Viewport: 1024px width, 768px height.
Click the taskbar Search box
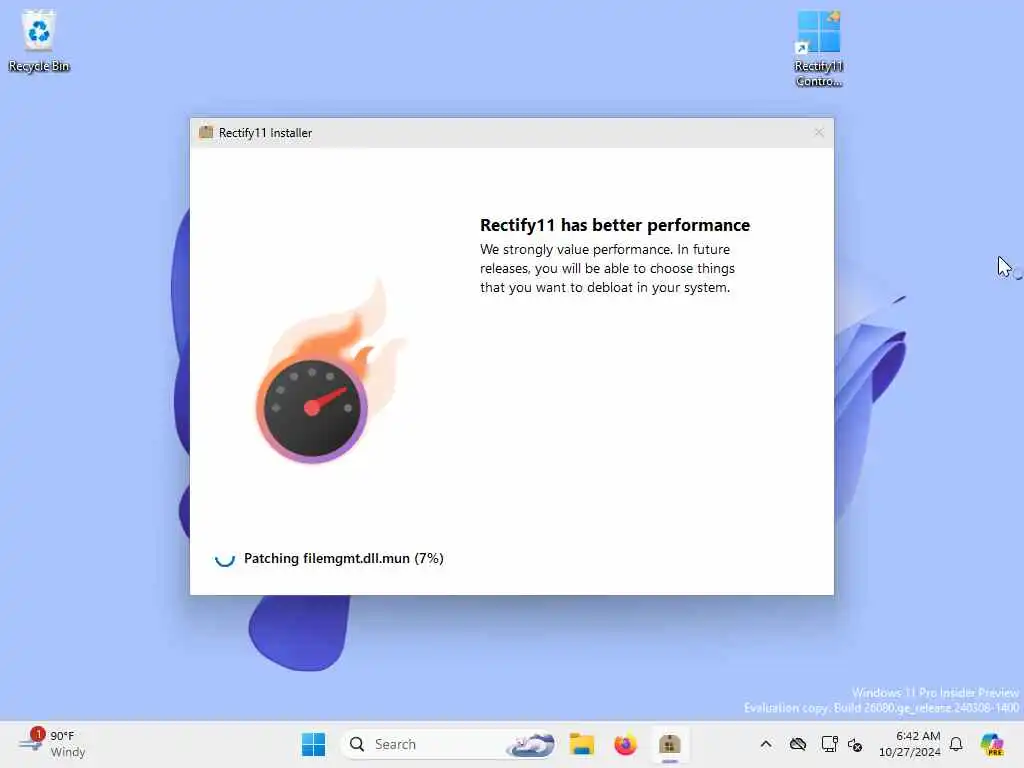[x=448, y=744]
